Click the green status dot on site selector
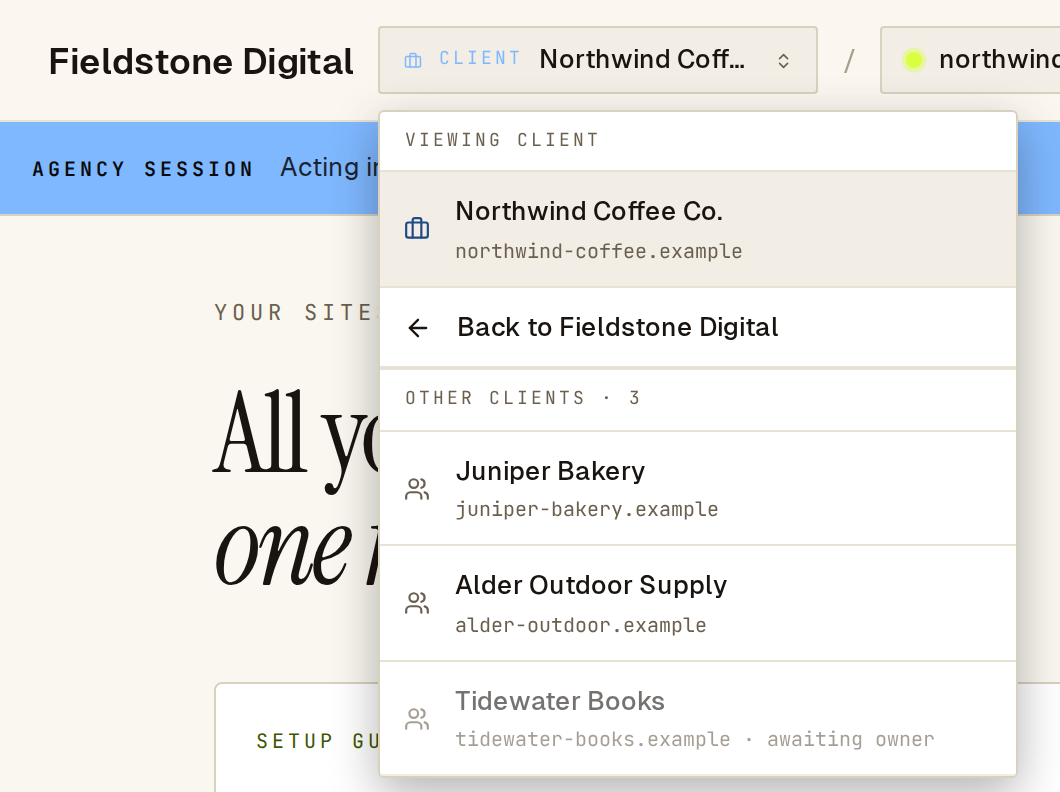Screen dimensions: 1060x792 [913, 60]
